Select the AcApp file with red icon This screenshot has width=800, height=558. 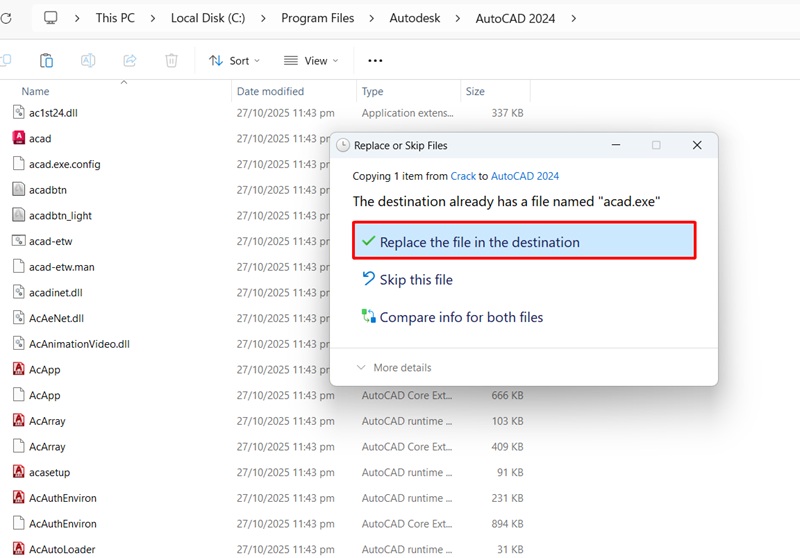tap(19, 369)
